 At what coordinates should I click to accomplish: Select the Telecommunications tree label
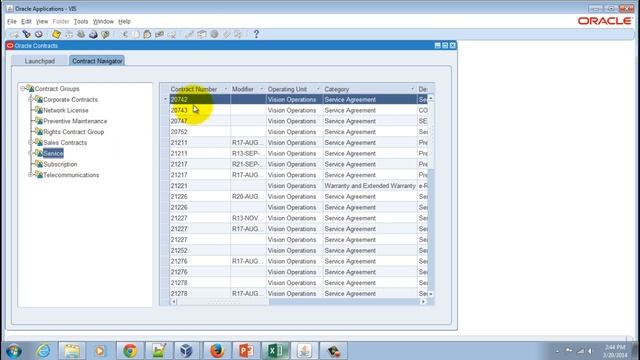(71, 175)
